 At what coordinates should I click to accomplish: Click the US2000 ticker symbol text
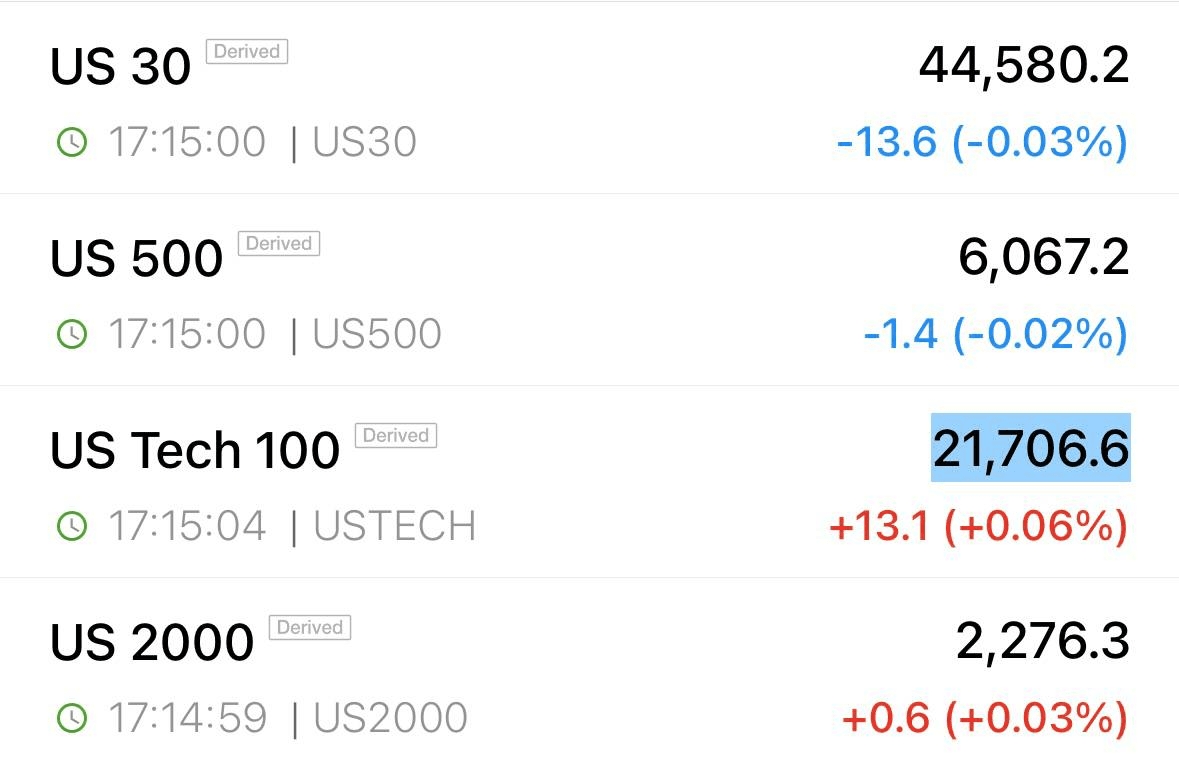390,718
